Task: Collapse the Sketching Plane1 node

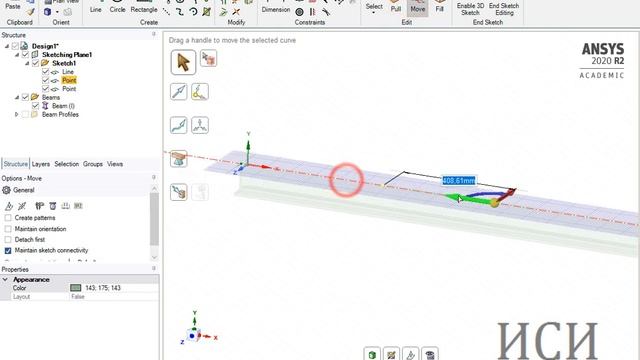Action: point(17,55)
